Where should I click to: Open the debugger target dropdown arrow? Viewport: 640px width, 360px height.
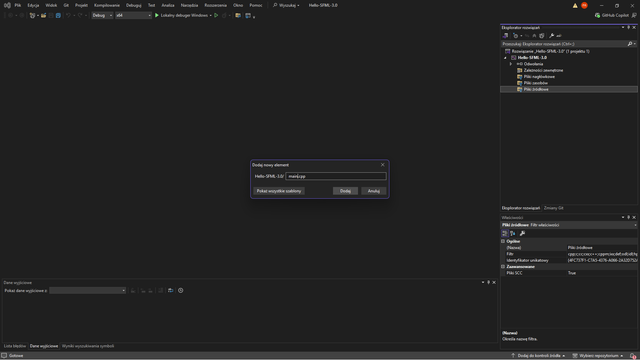(x=211, y=16)
